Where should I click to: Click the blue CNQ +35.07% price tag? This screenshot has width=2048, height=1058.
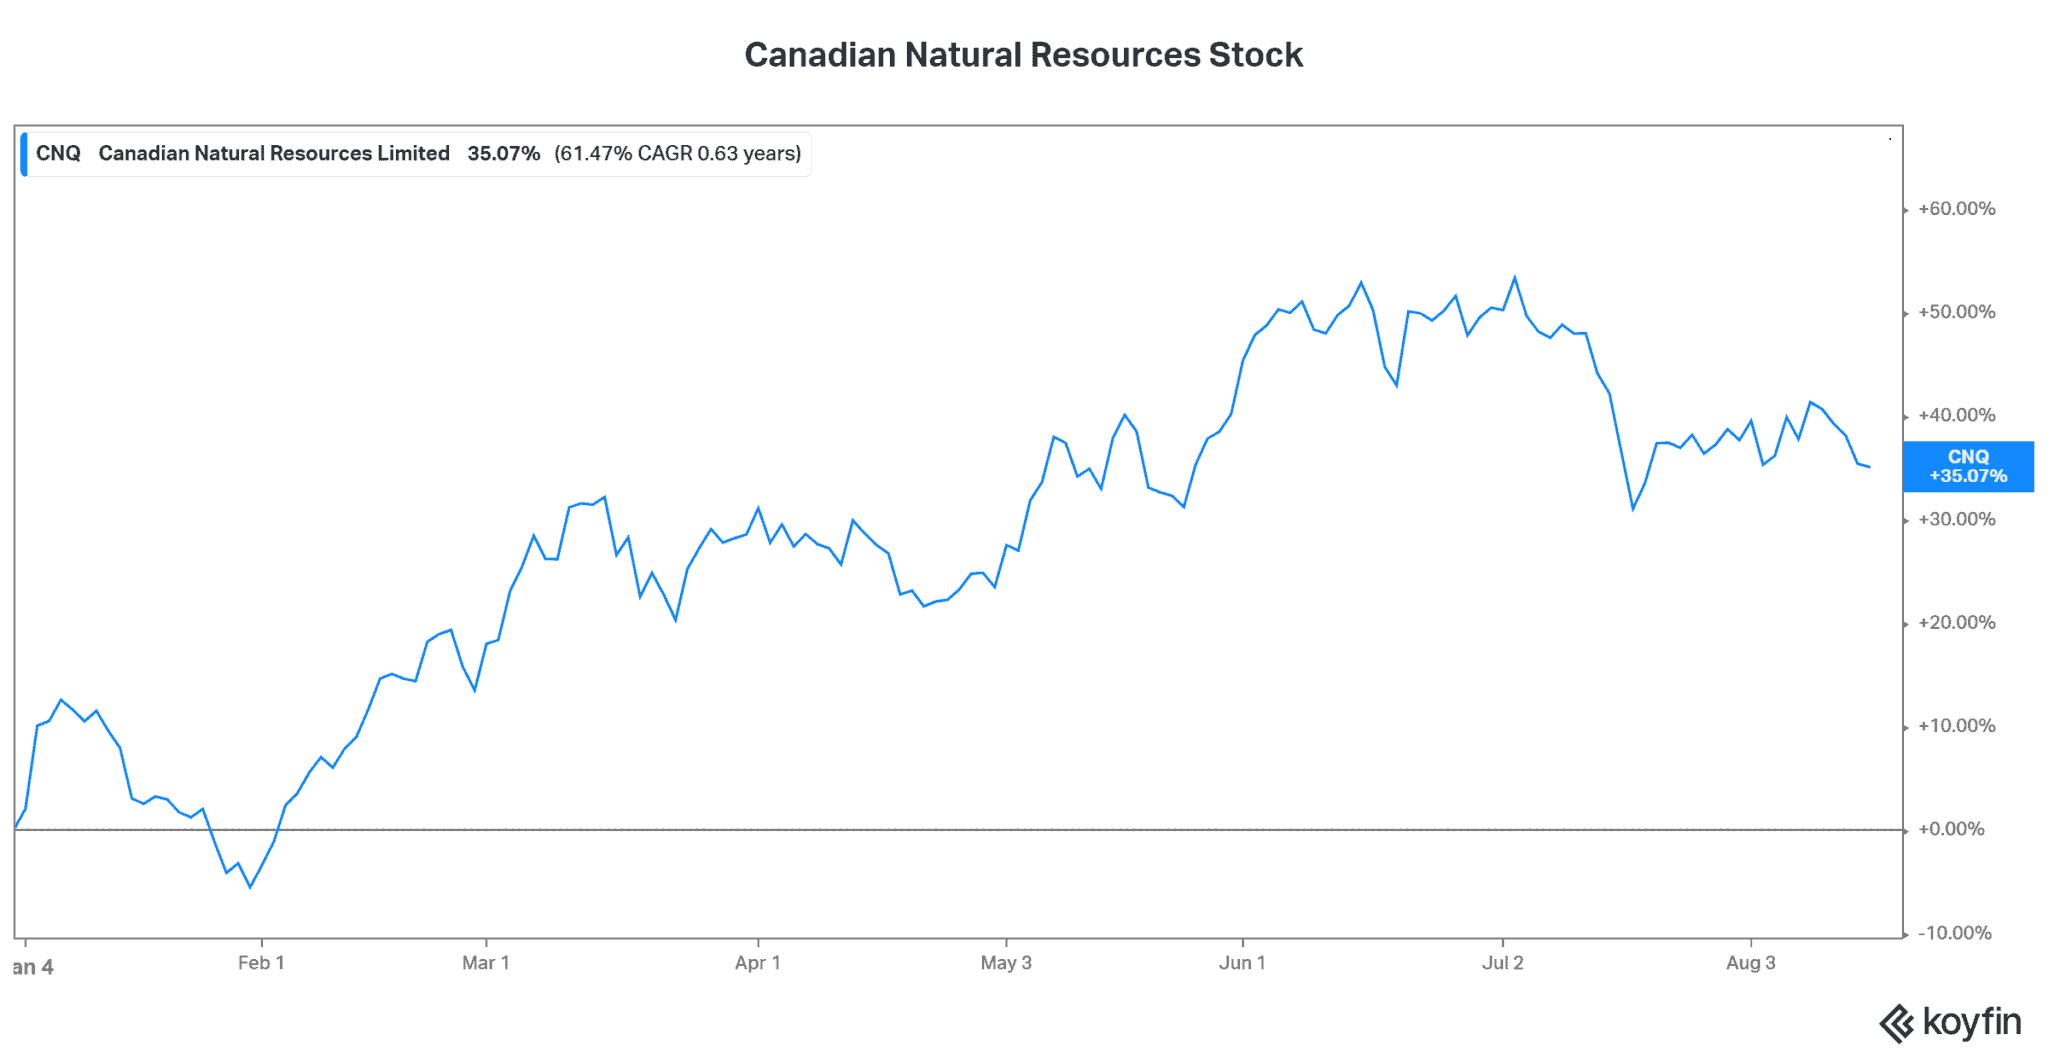(x=1967, y=467)
